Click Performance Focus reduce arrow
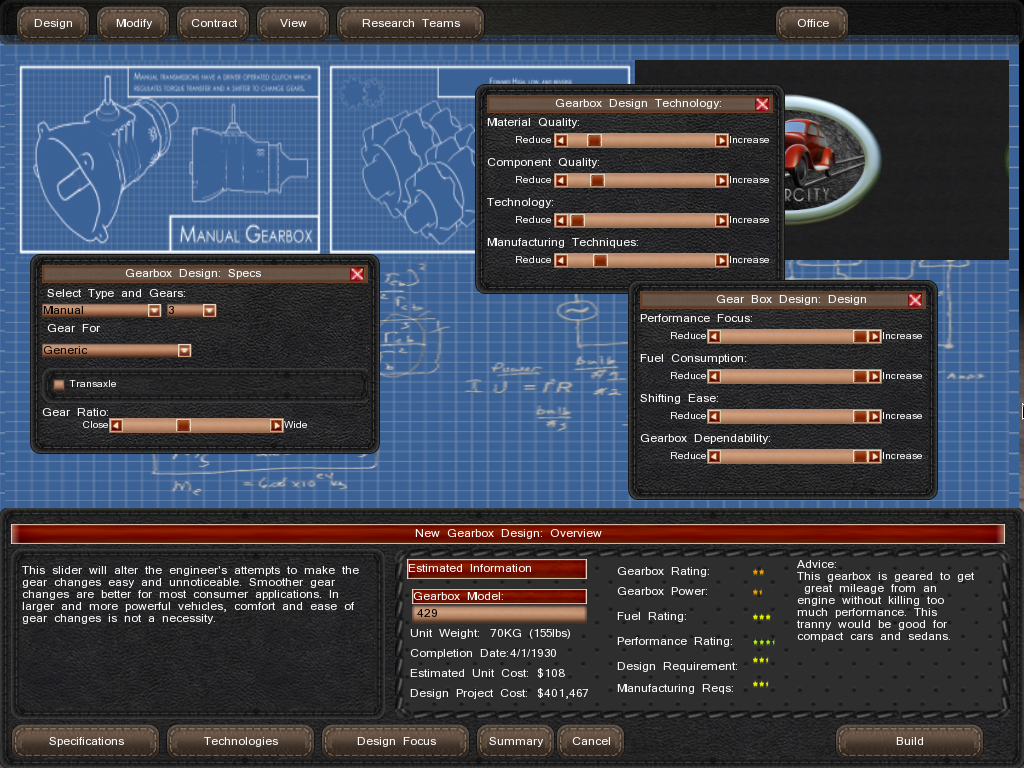1024x768 pixels. [x=714, y=337]
